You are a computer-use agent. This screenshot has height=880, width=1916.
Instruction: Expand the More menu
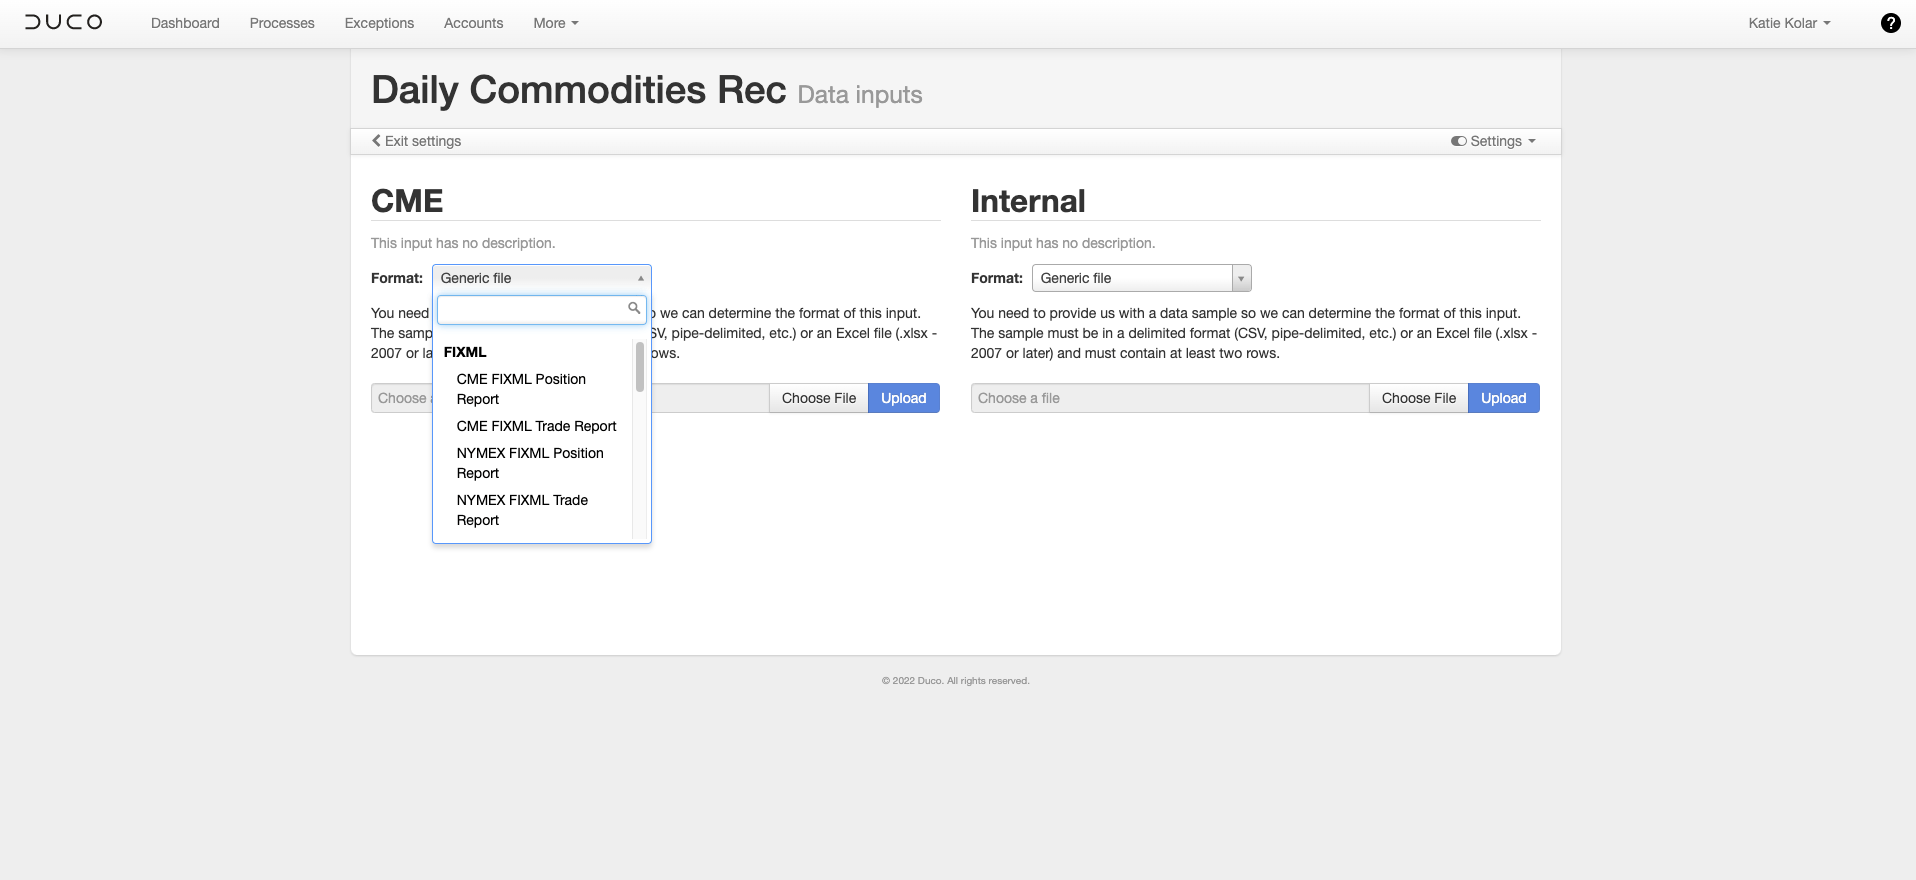(555, 23)
